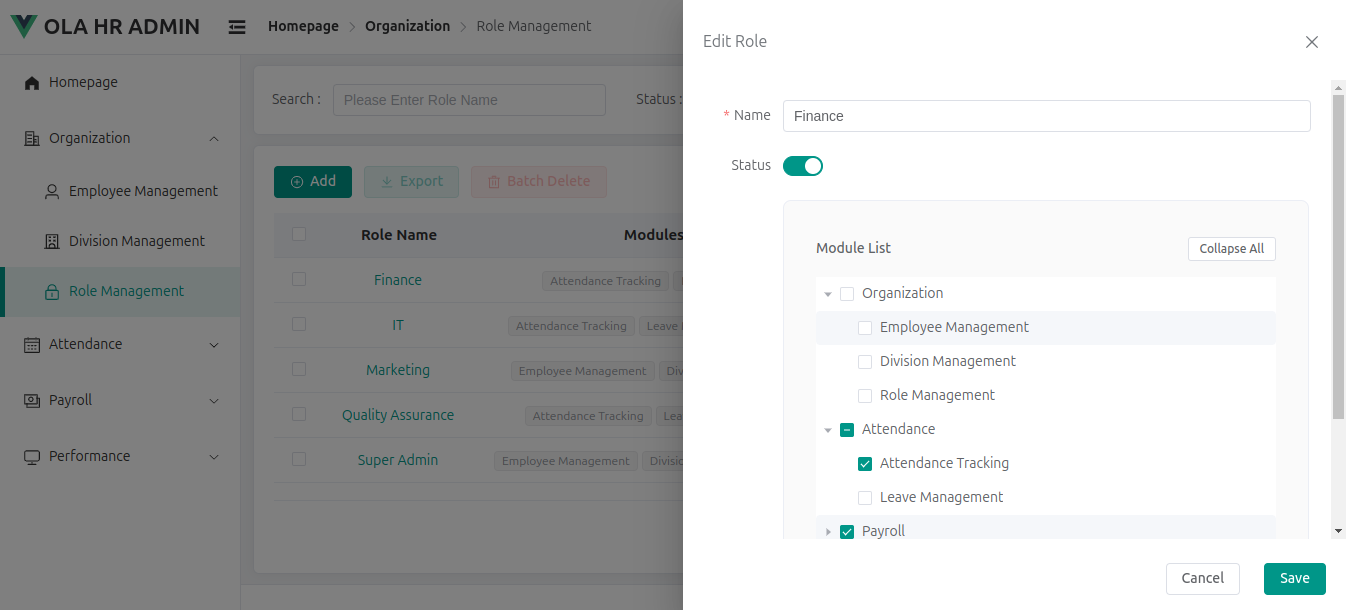Click the Add role button
The image size is (1357, 610).
point(313,182)
